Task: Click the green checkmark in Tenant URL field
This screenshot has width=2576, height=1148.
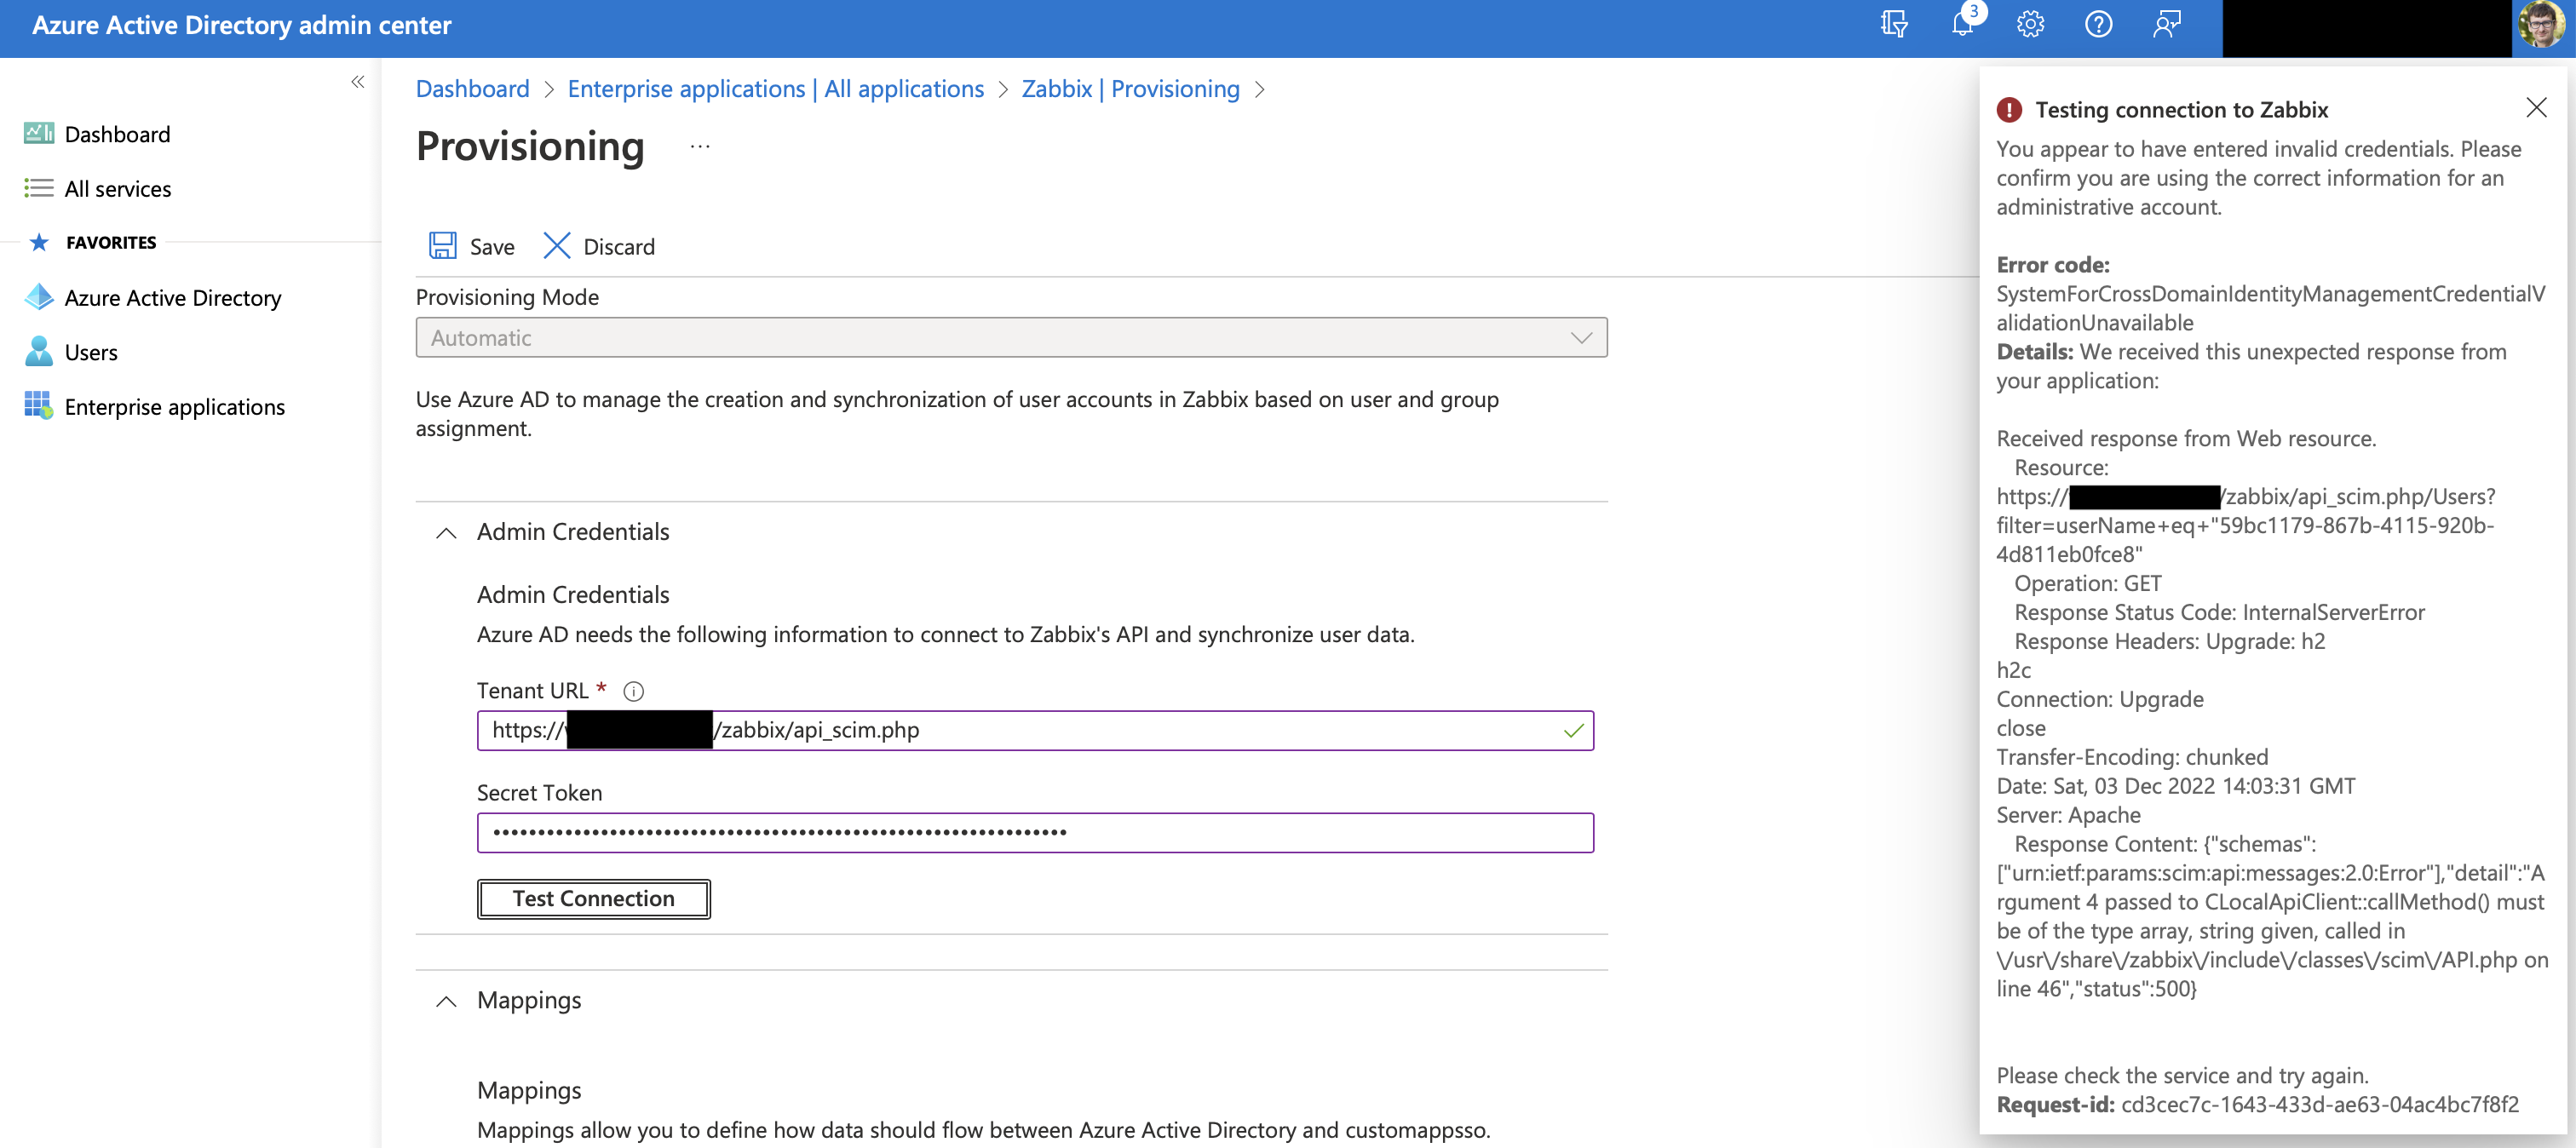Action: 1573,730
